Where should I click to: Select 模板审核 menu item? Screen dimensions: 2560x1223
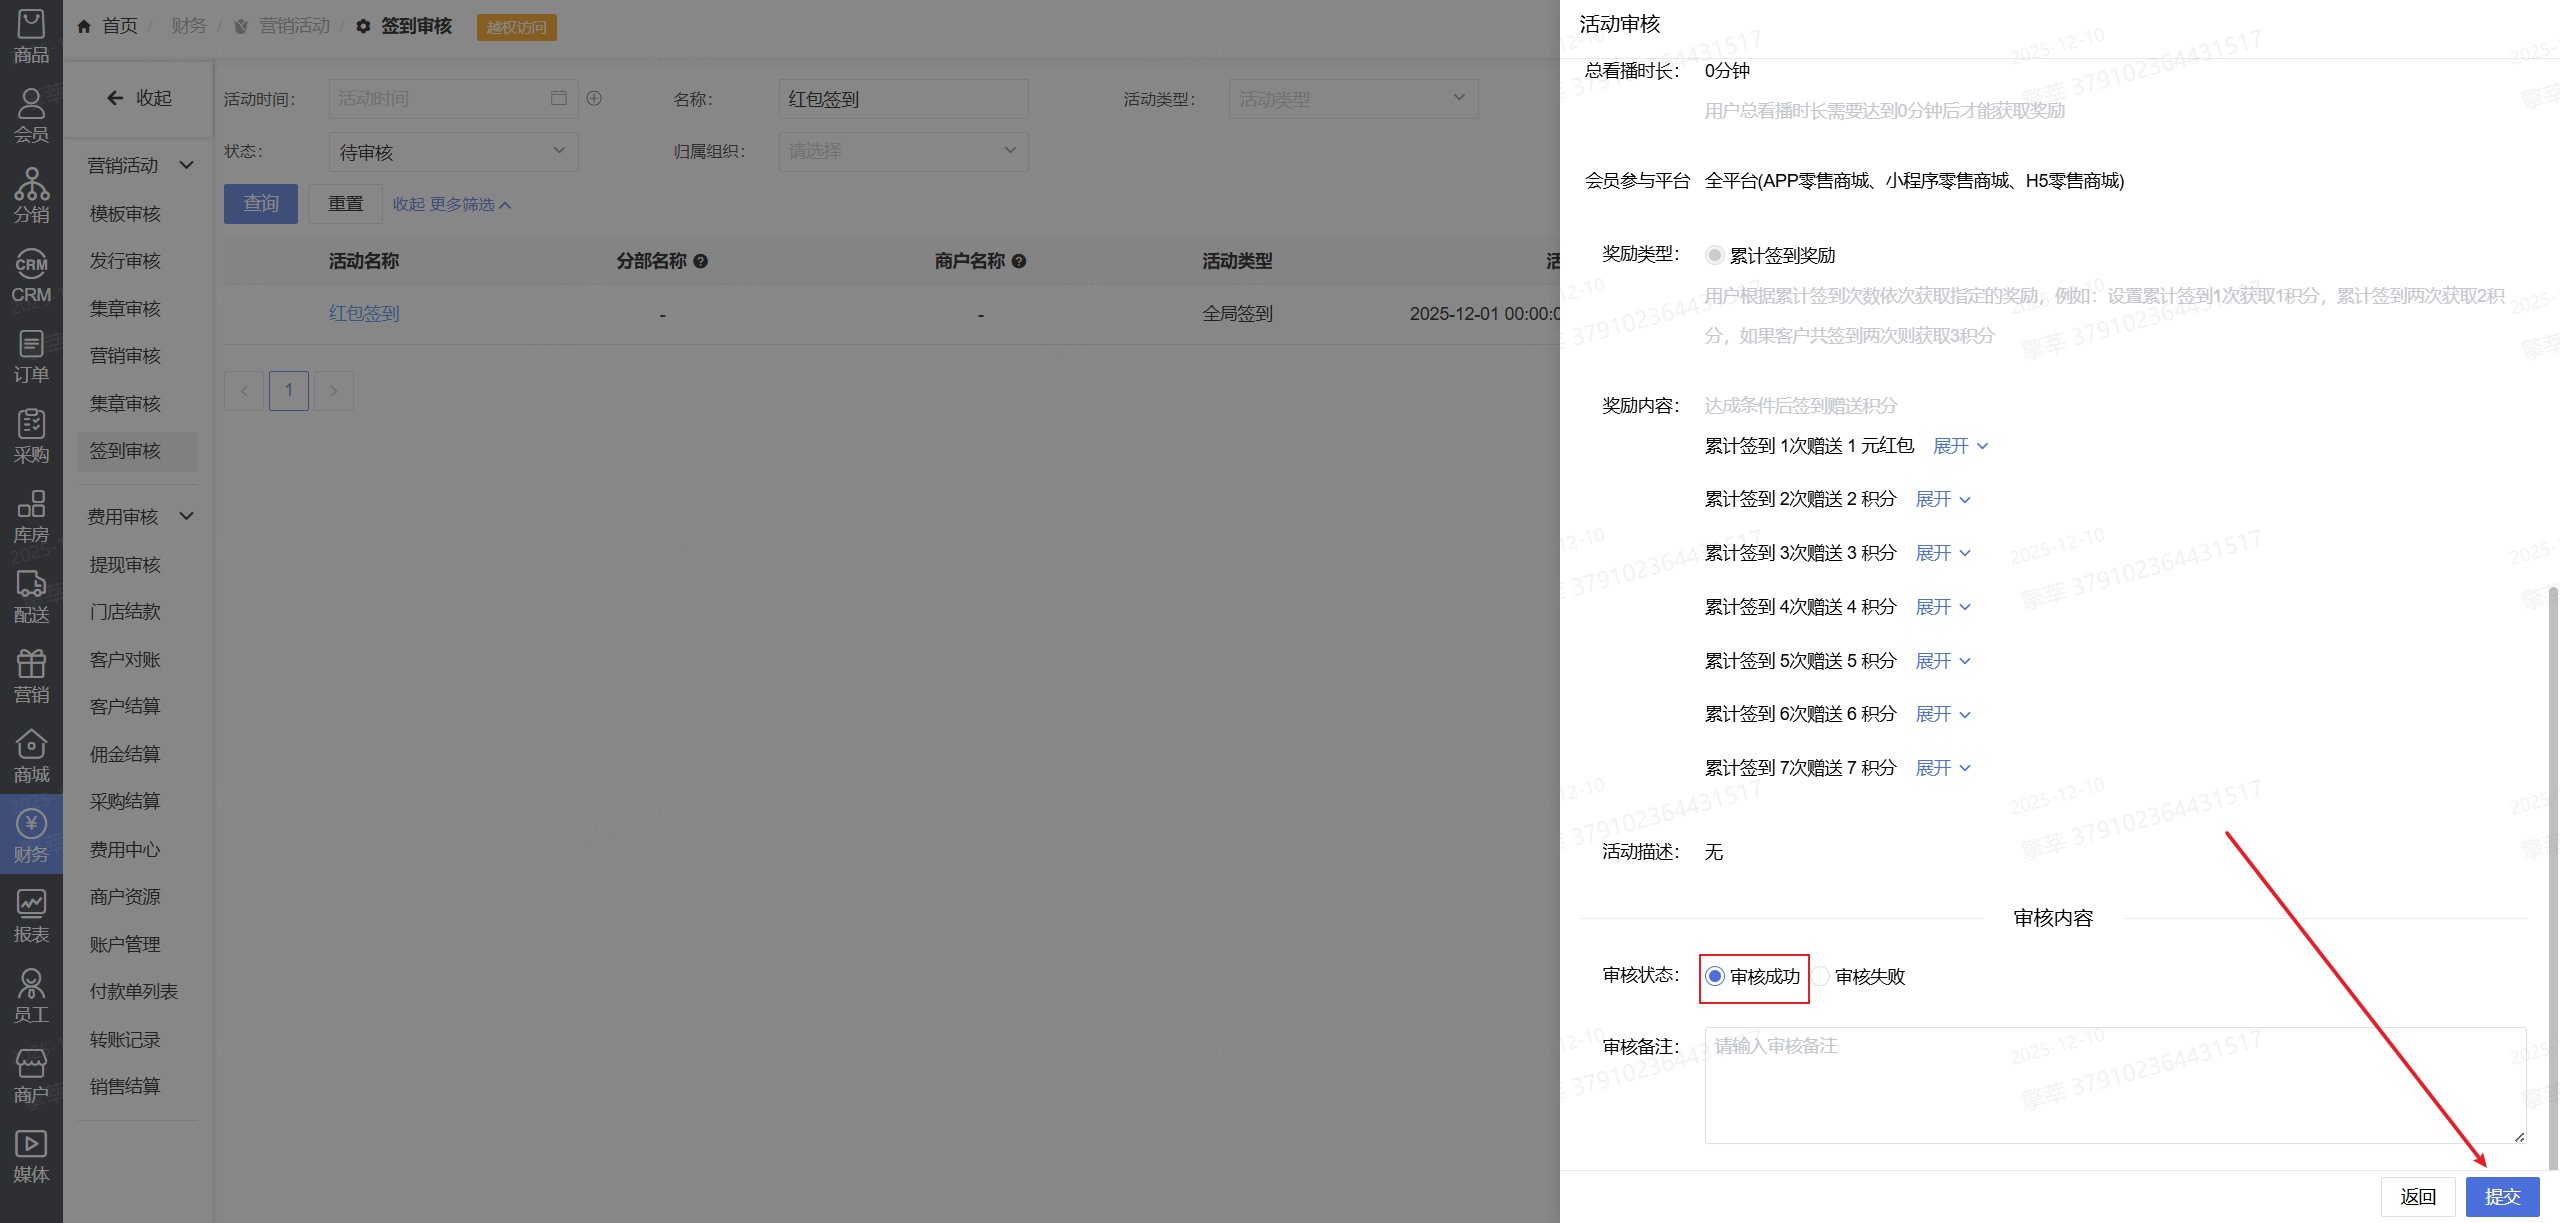[x=125, y=214]
